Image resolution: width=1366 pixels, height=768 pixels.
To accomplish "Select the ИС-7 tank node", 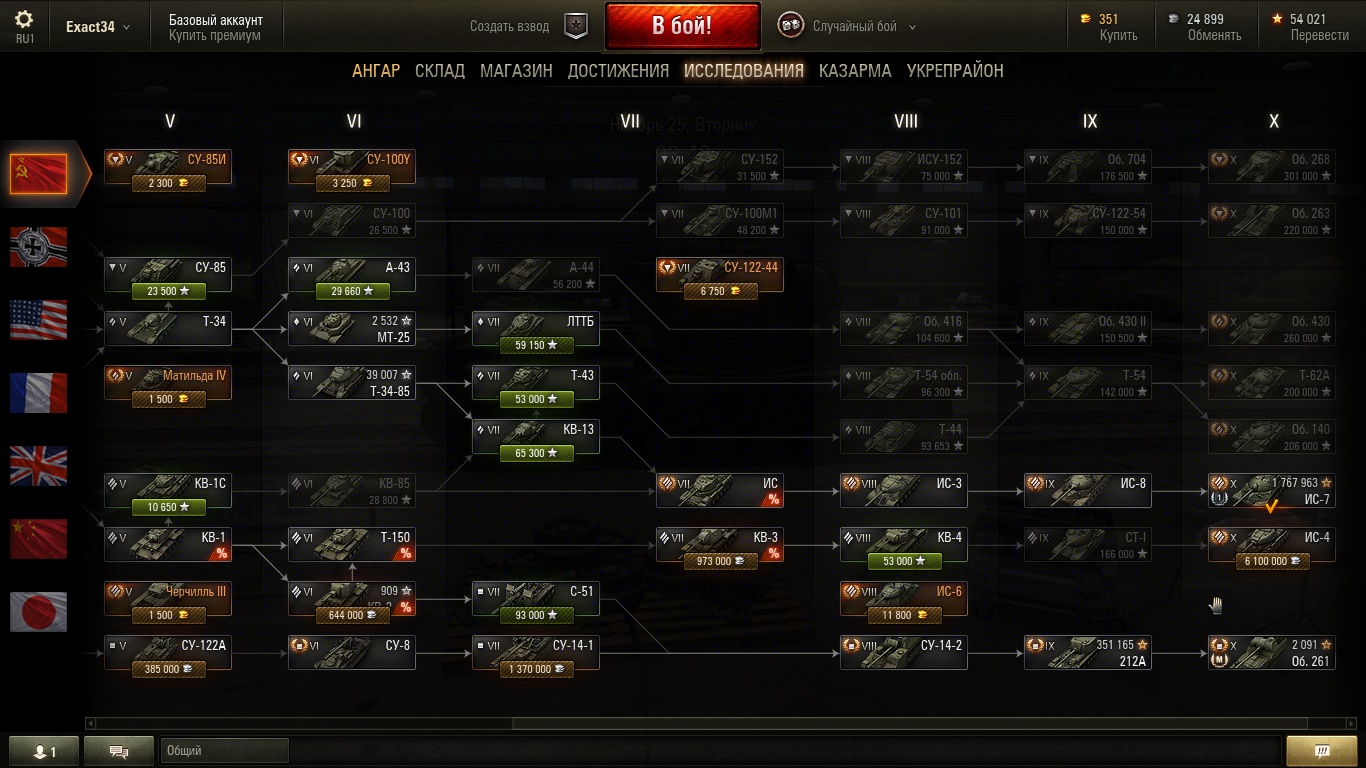I will tap(1271, 491).
